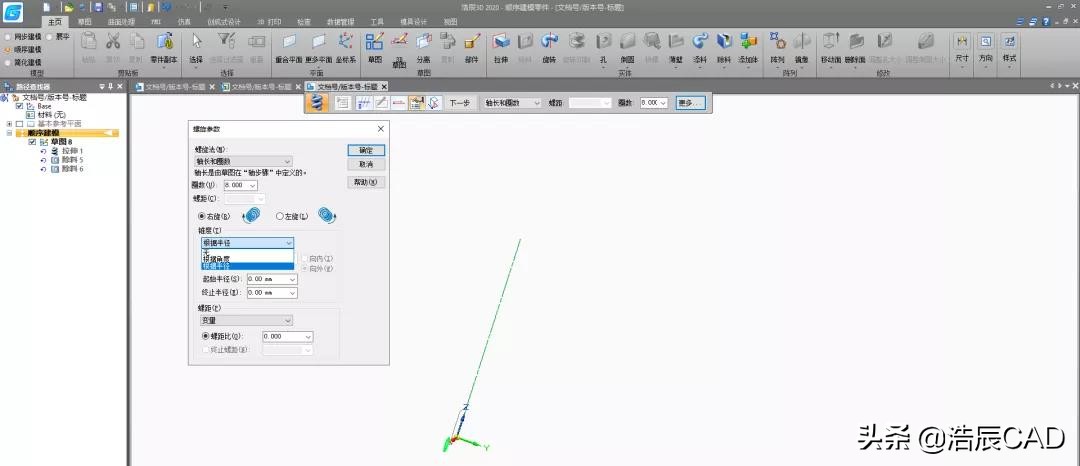Click the 部件 (Component) tool
The image size is (1080, 466).
pyautogui.click(x=472, y=46)
